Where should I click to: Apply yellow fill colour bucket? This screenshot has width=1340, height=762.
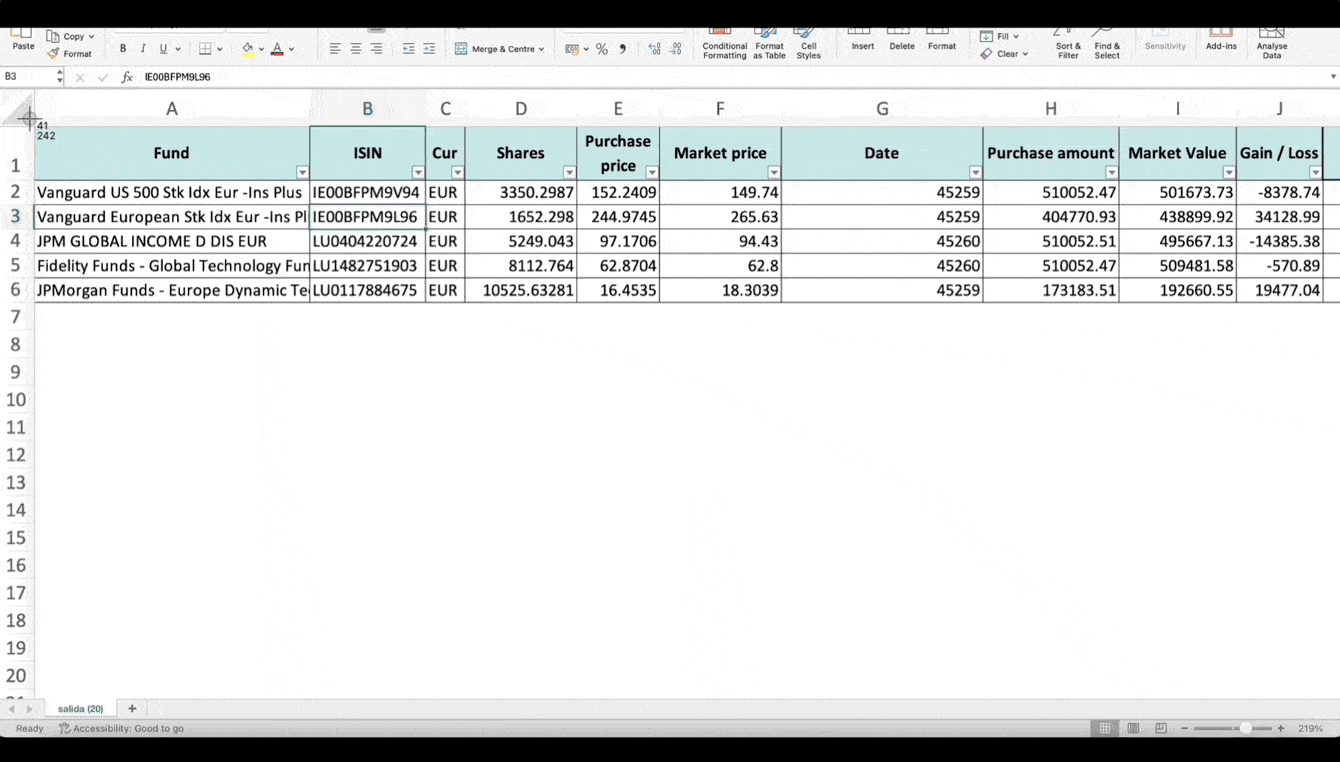click(x=248, y=48)
